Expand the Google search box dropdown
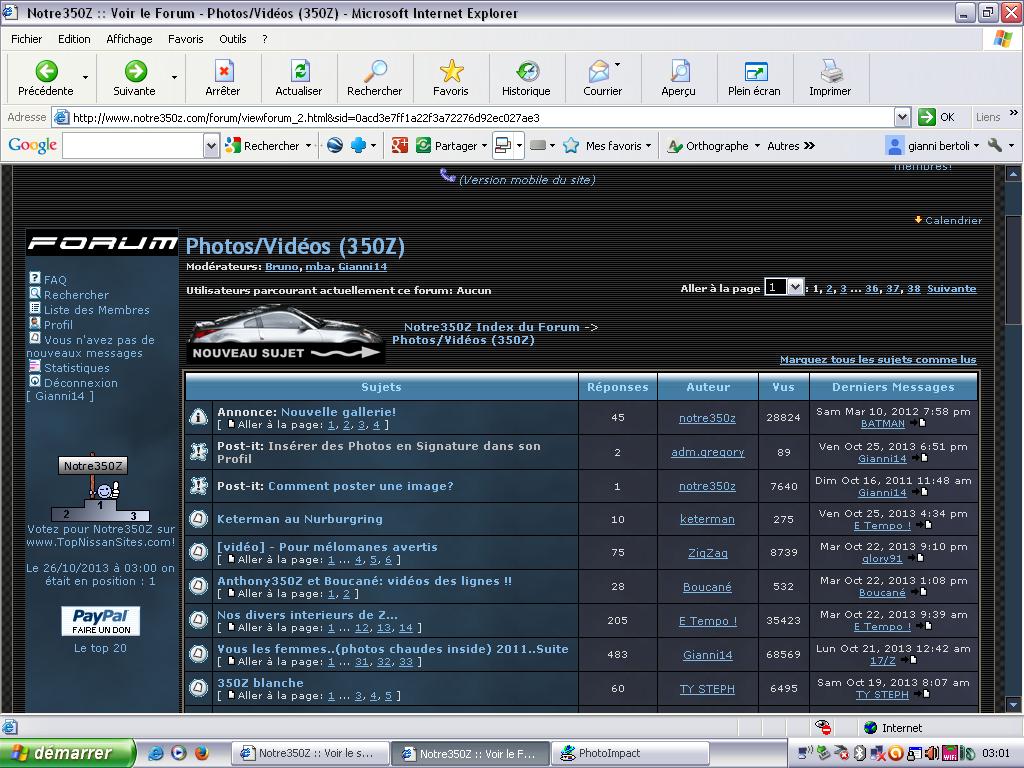1024x768 pixels. pos(211,146)
